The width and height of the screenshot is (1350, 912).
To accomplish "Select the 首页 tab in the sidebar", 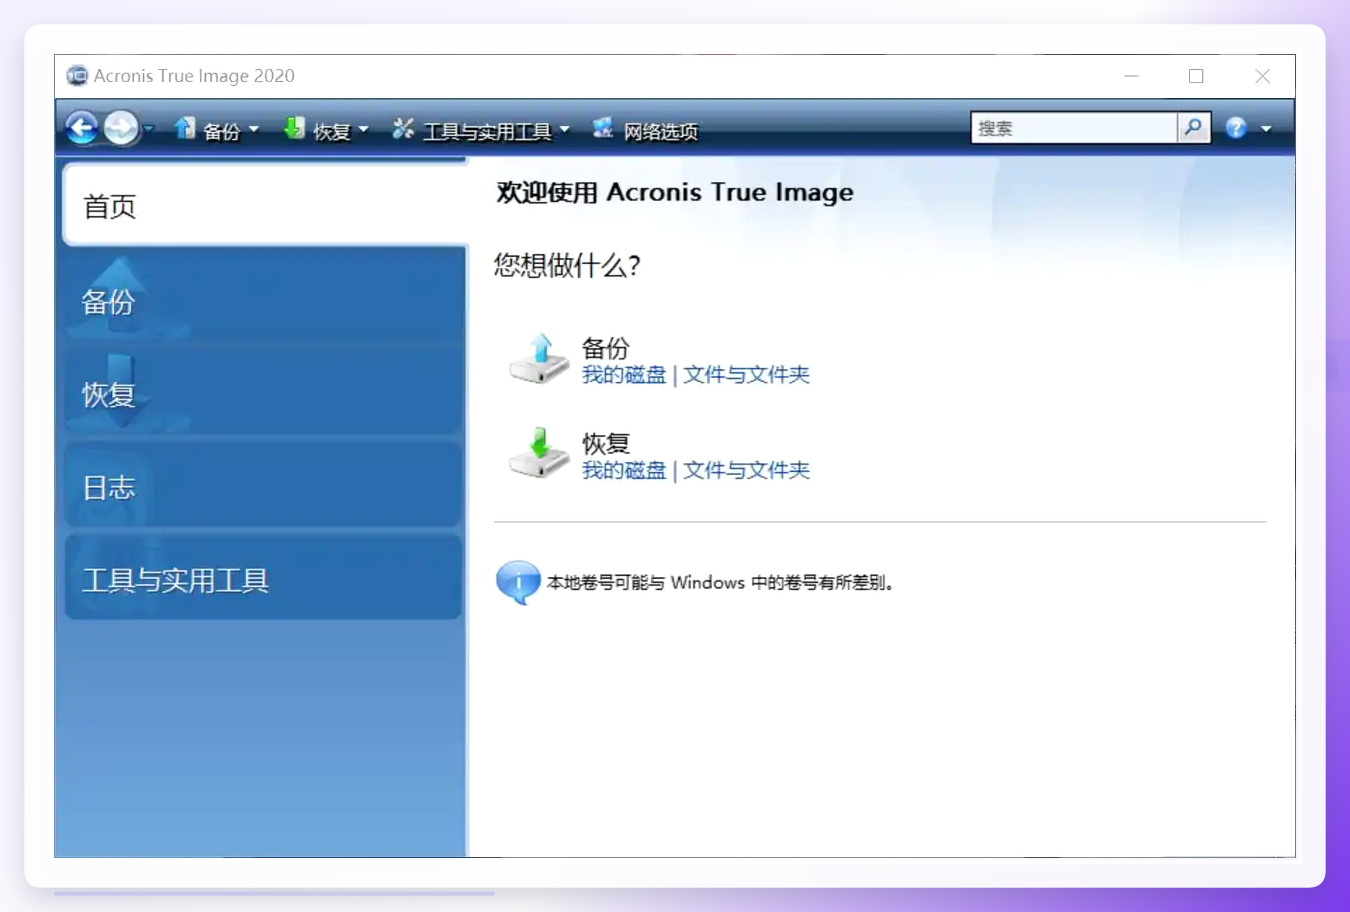I will (x=265, y=205).
